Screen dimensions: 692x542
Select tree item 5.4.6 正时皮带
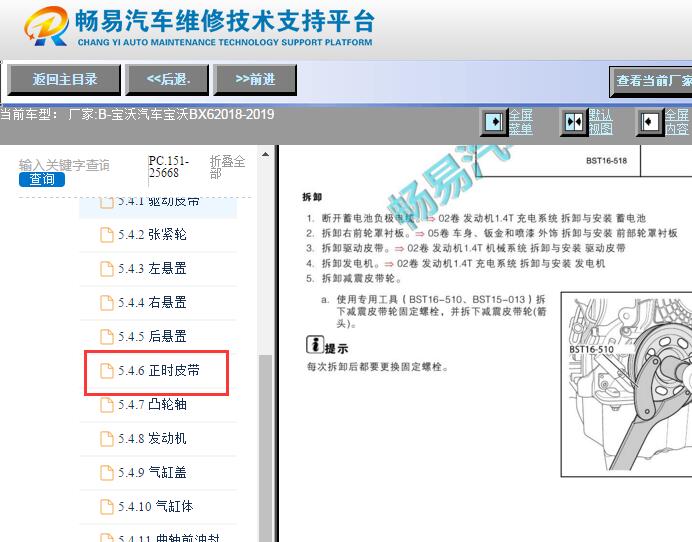tap(158, 371)
